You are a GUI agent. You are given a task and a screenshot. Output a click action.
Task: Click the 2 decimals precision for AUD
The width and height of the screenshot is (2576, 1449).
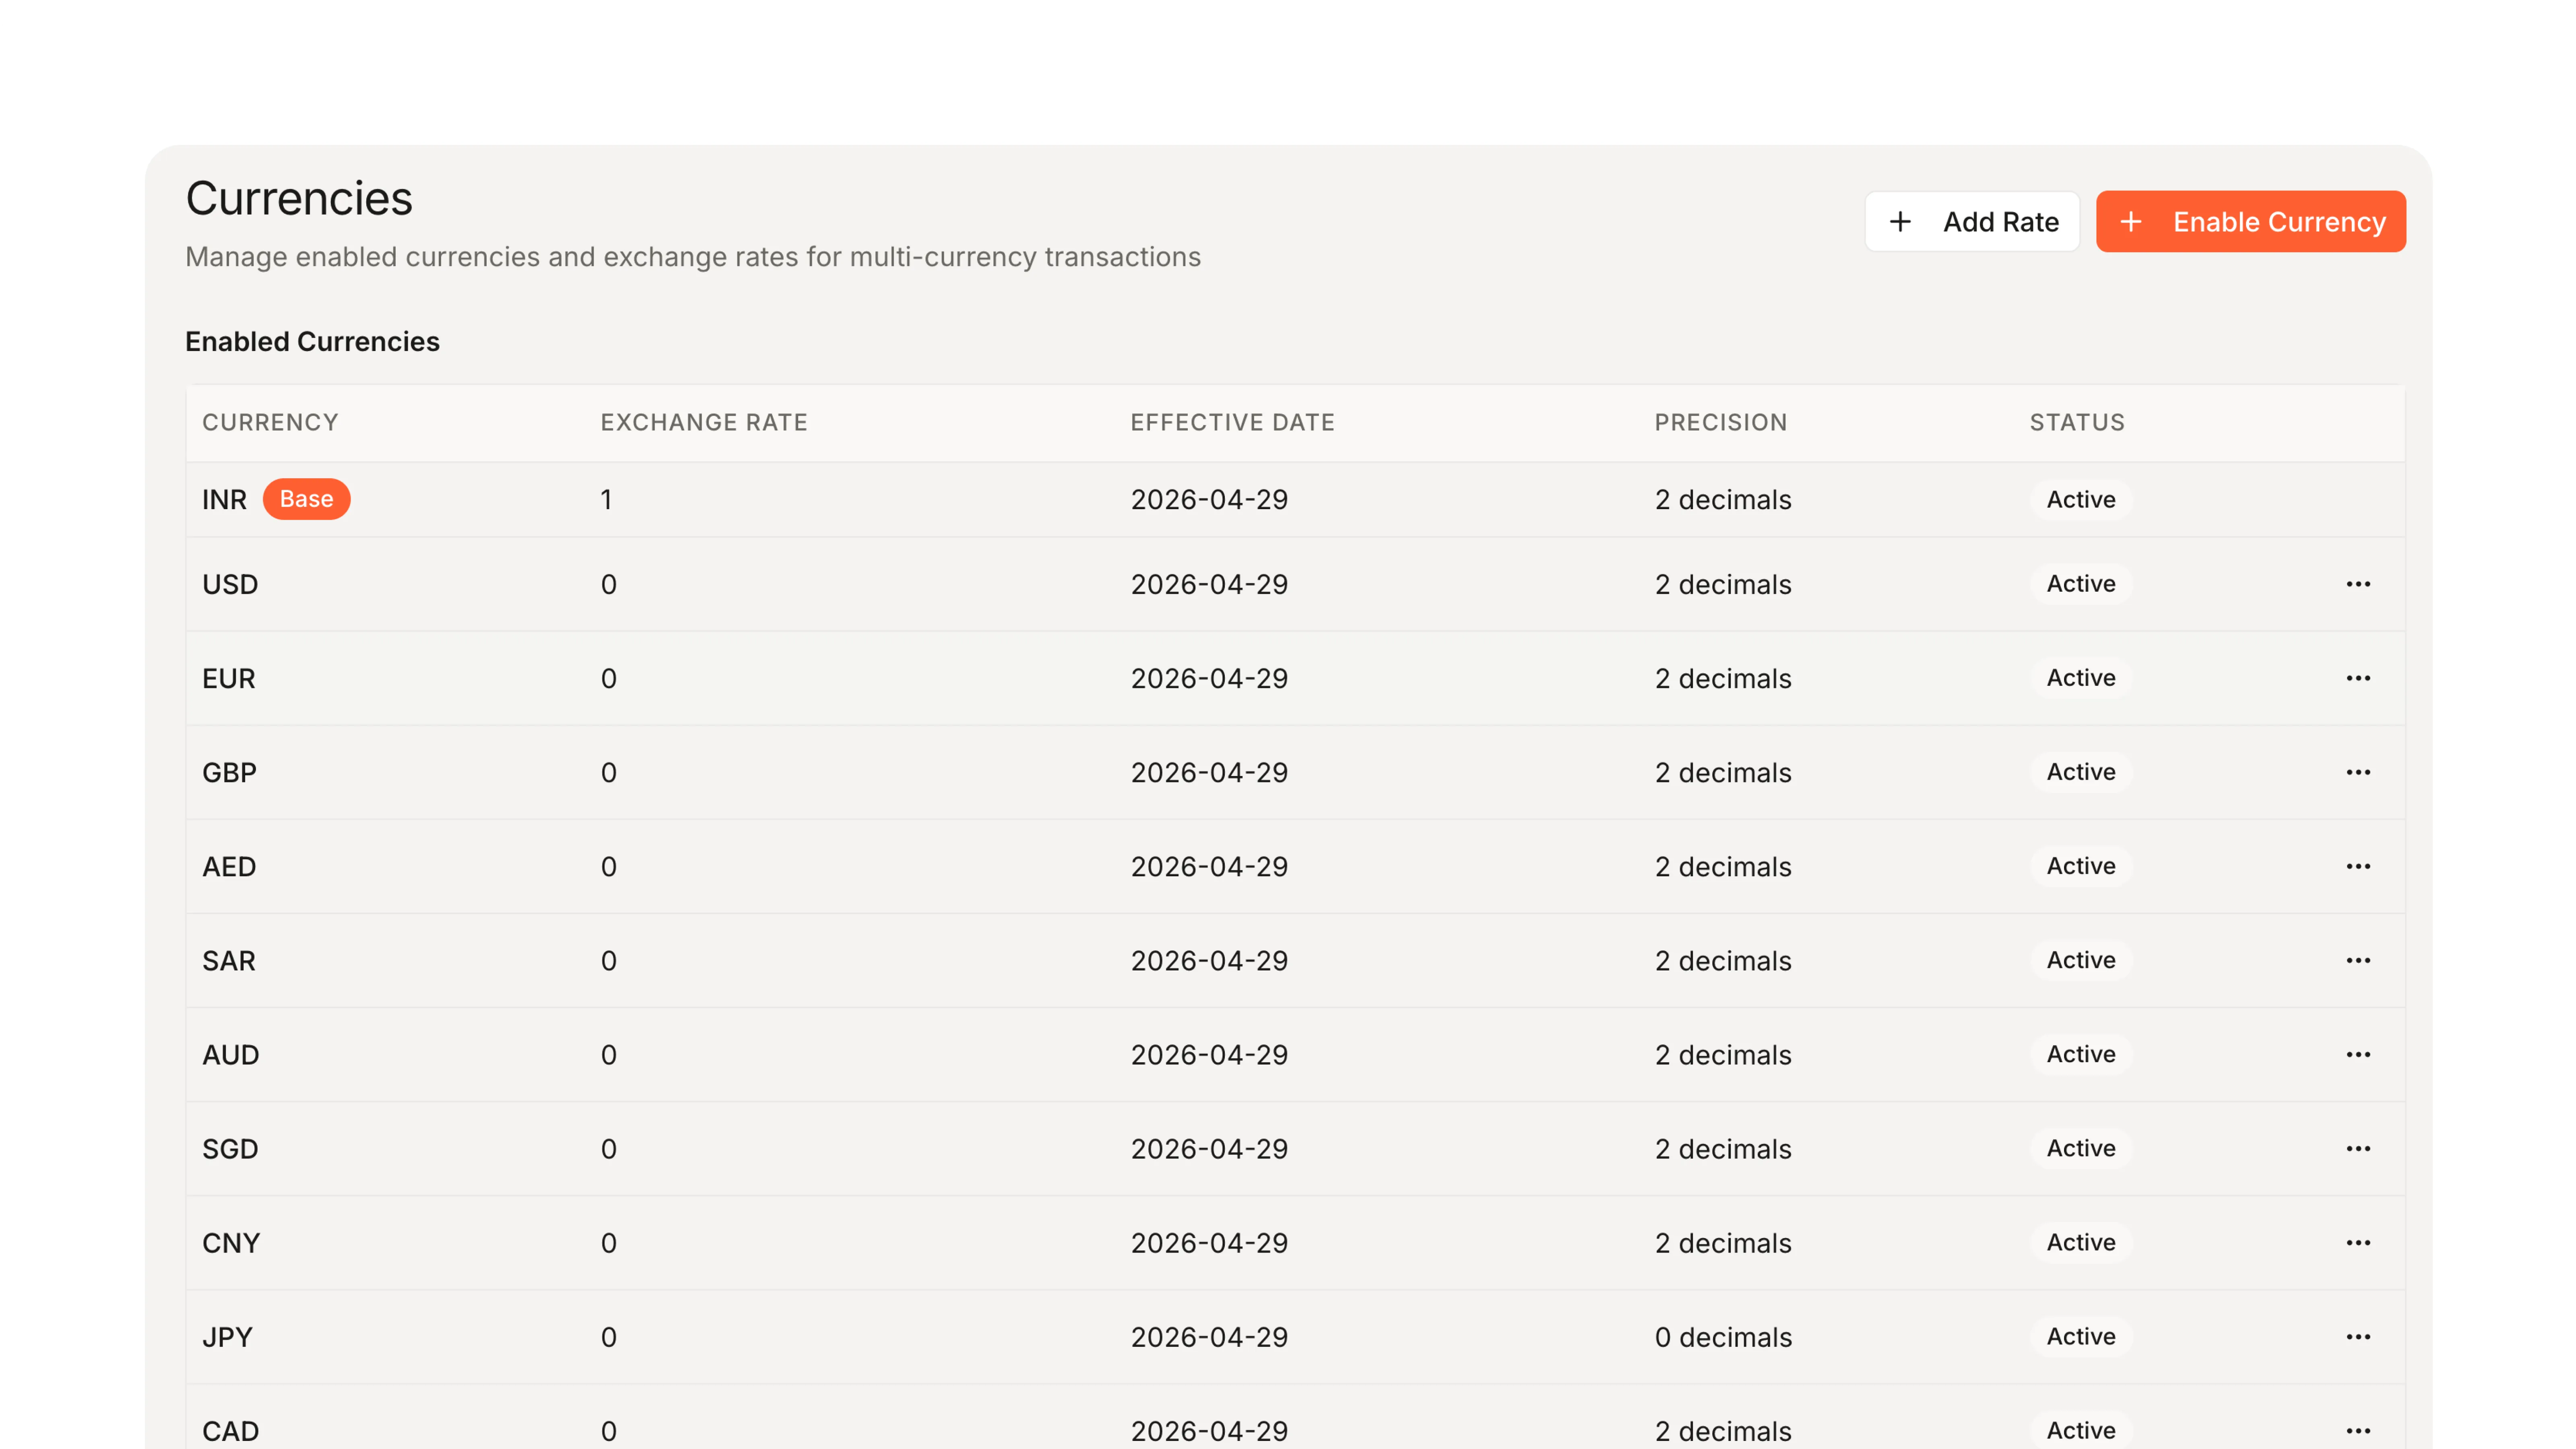(1723, 1054)
